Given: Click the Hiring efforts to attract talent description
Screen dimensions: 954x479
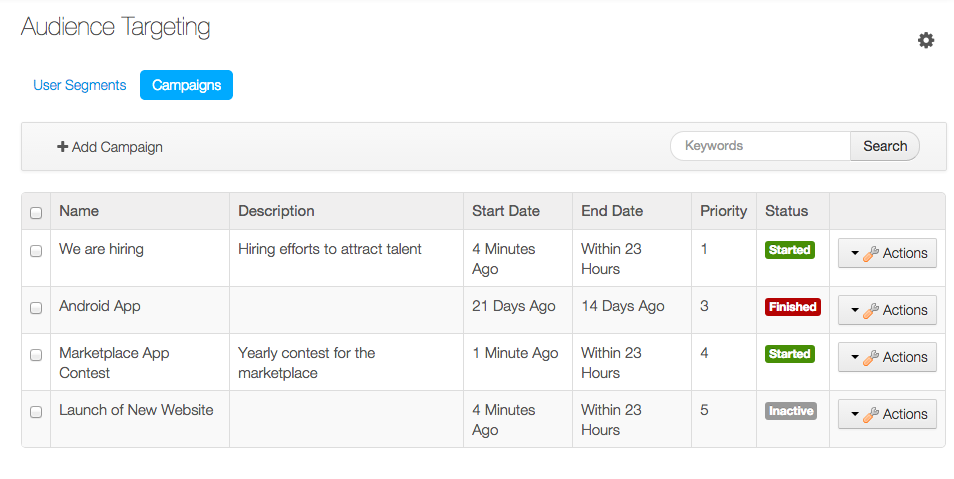Looking at the screenshot, I should [x=330, y=249].
